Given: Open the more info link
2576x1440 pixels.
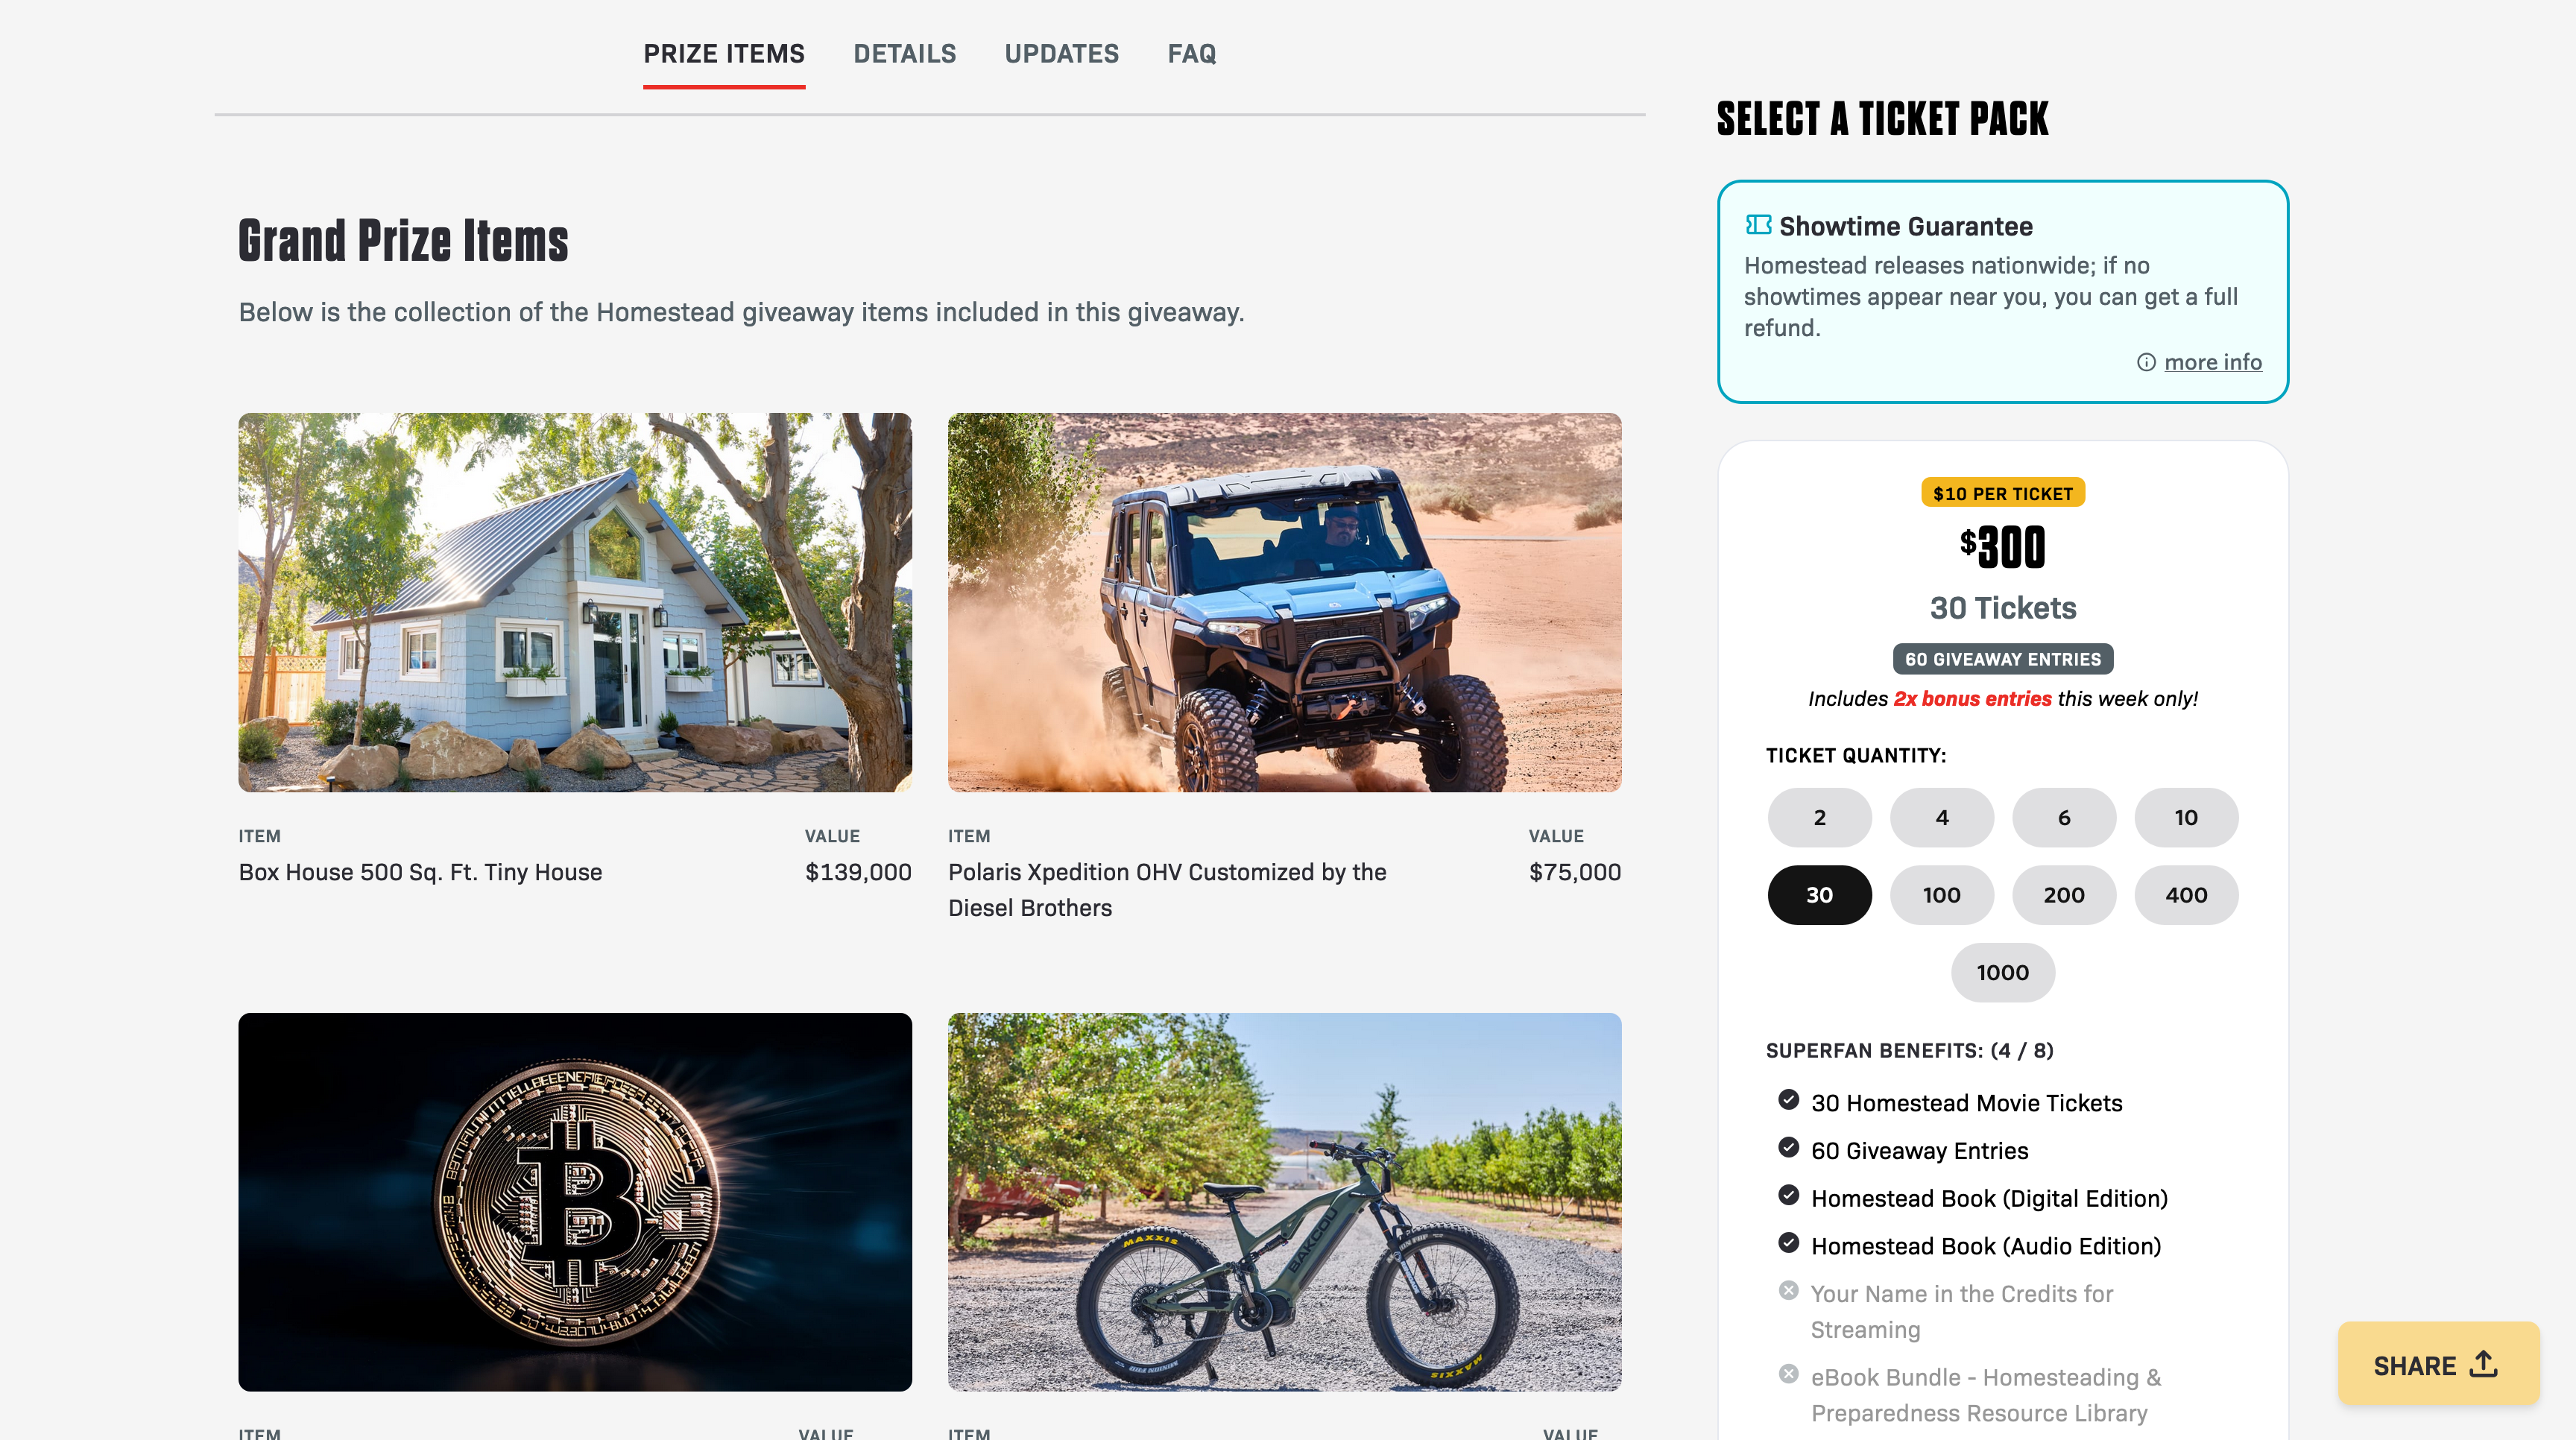Looking at the screenshot, I should point(2213,362).
